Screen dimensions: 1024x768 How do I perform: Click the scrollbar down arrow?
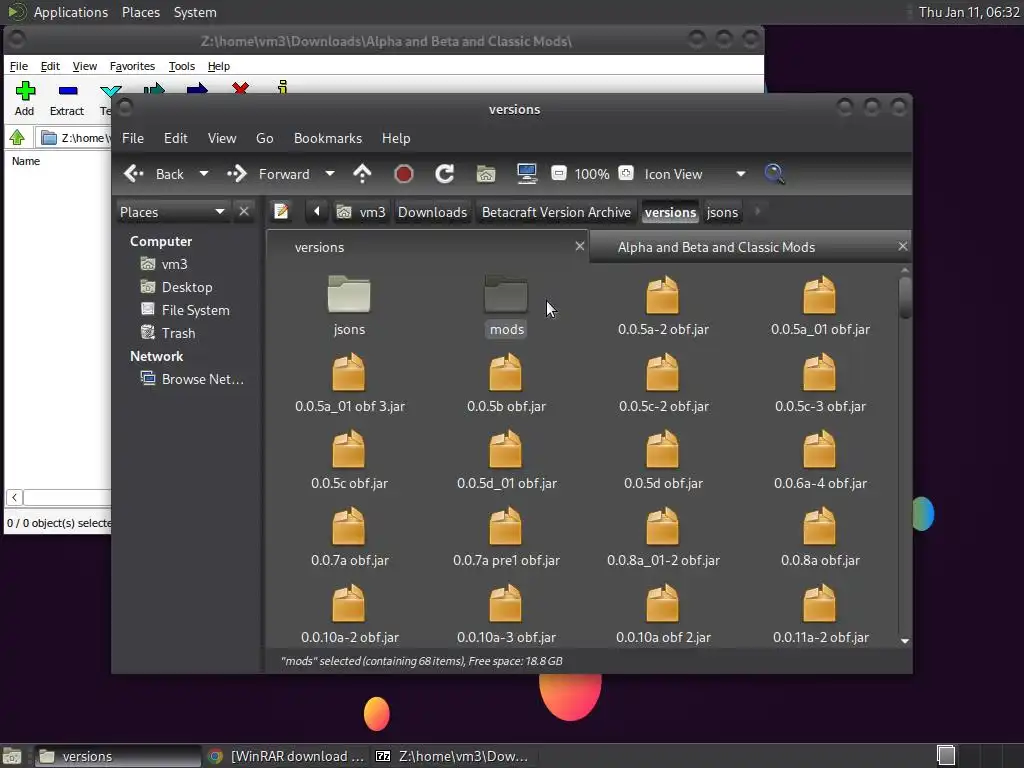(x=904, y=641)
